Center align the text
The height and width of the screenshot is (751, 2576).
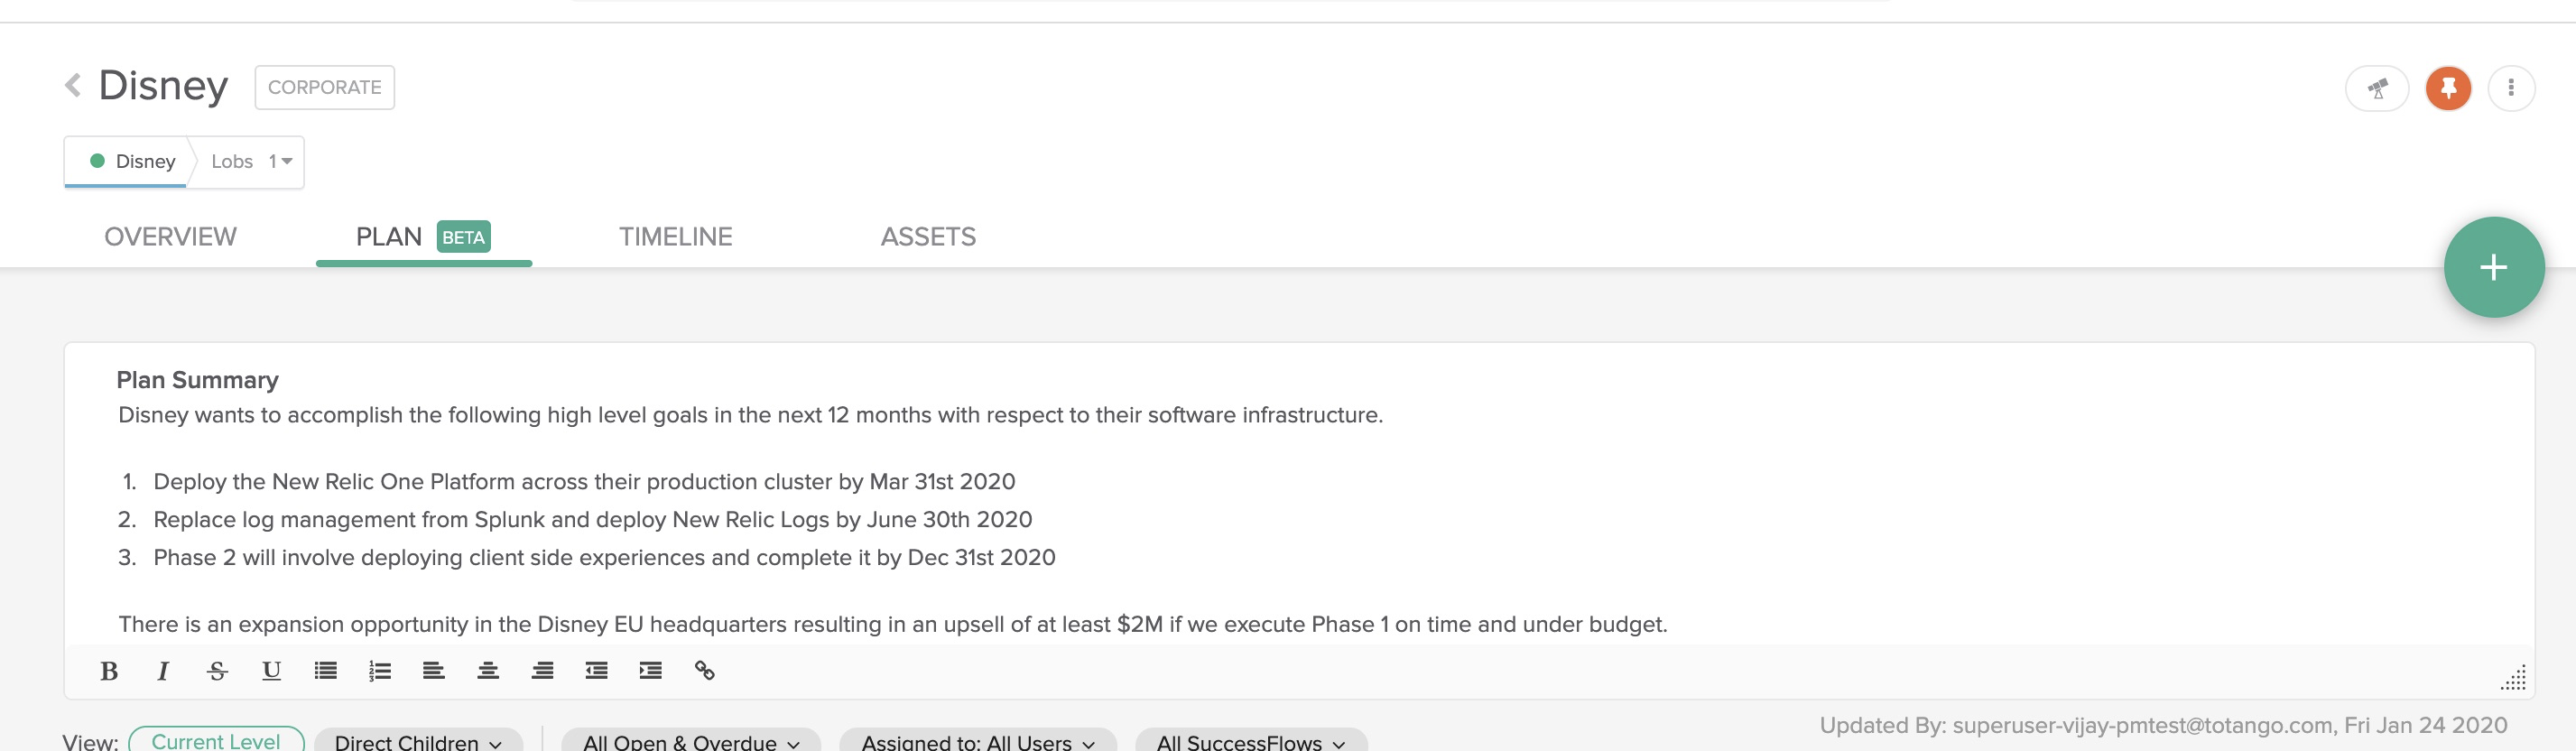488,671
